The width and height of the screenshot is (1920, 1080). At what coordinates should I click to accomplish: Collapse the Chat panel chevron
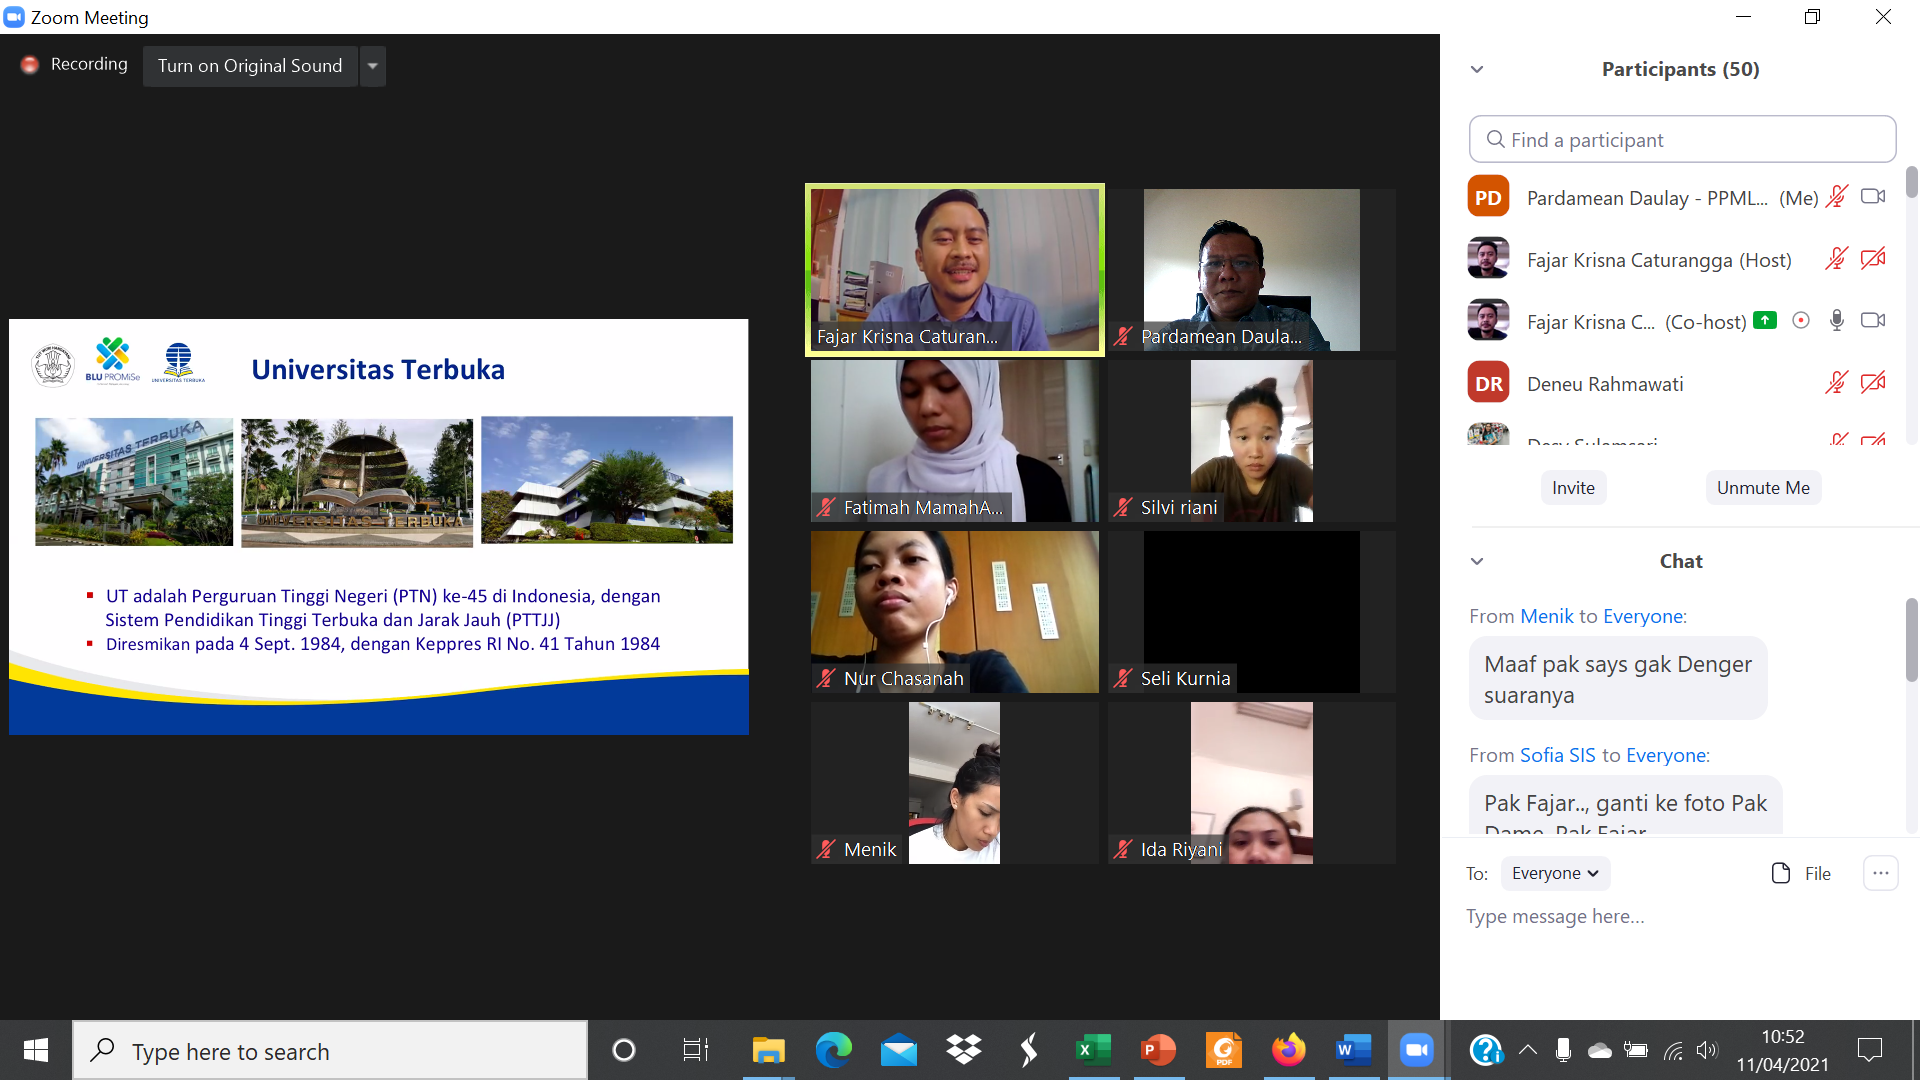tap(1477, 561)
